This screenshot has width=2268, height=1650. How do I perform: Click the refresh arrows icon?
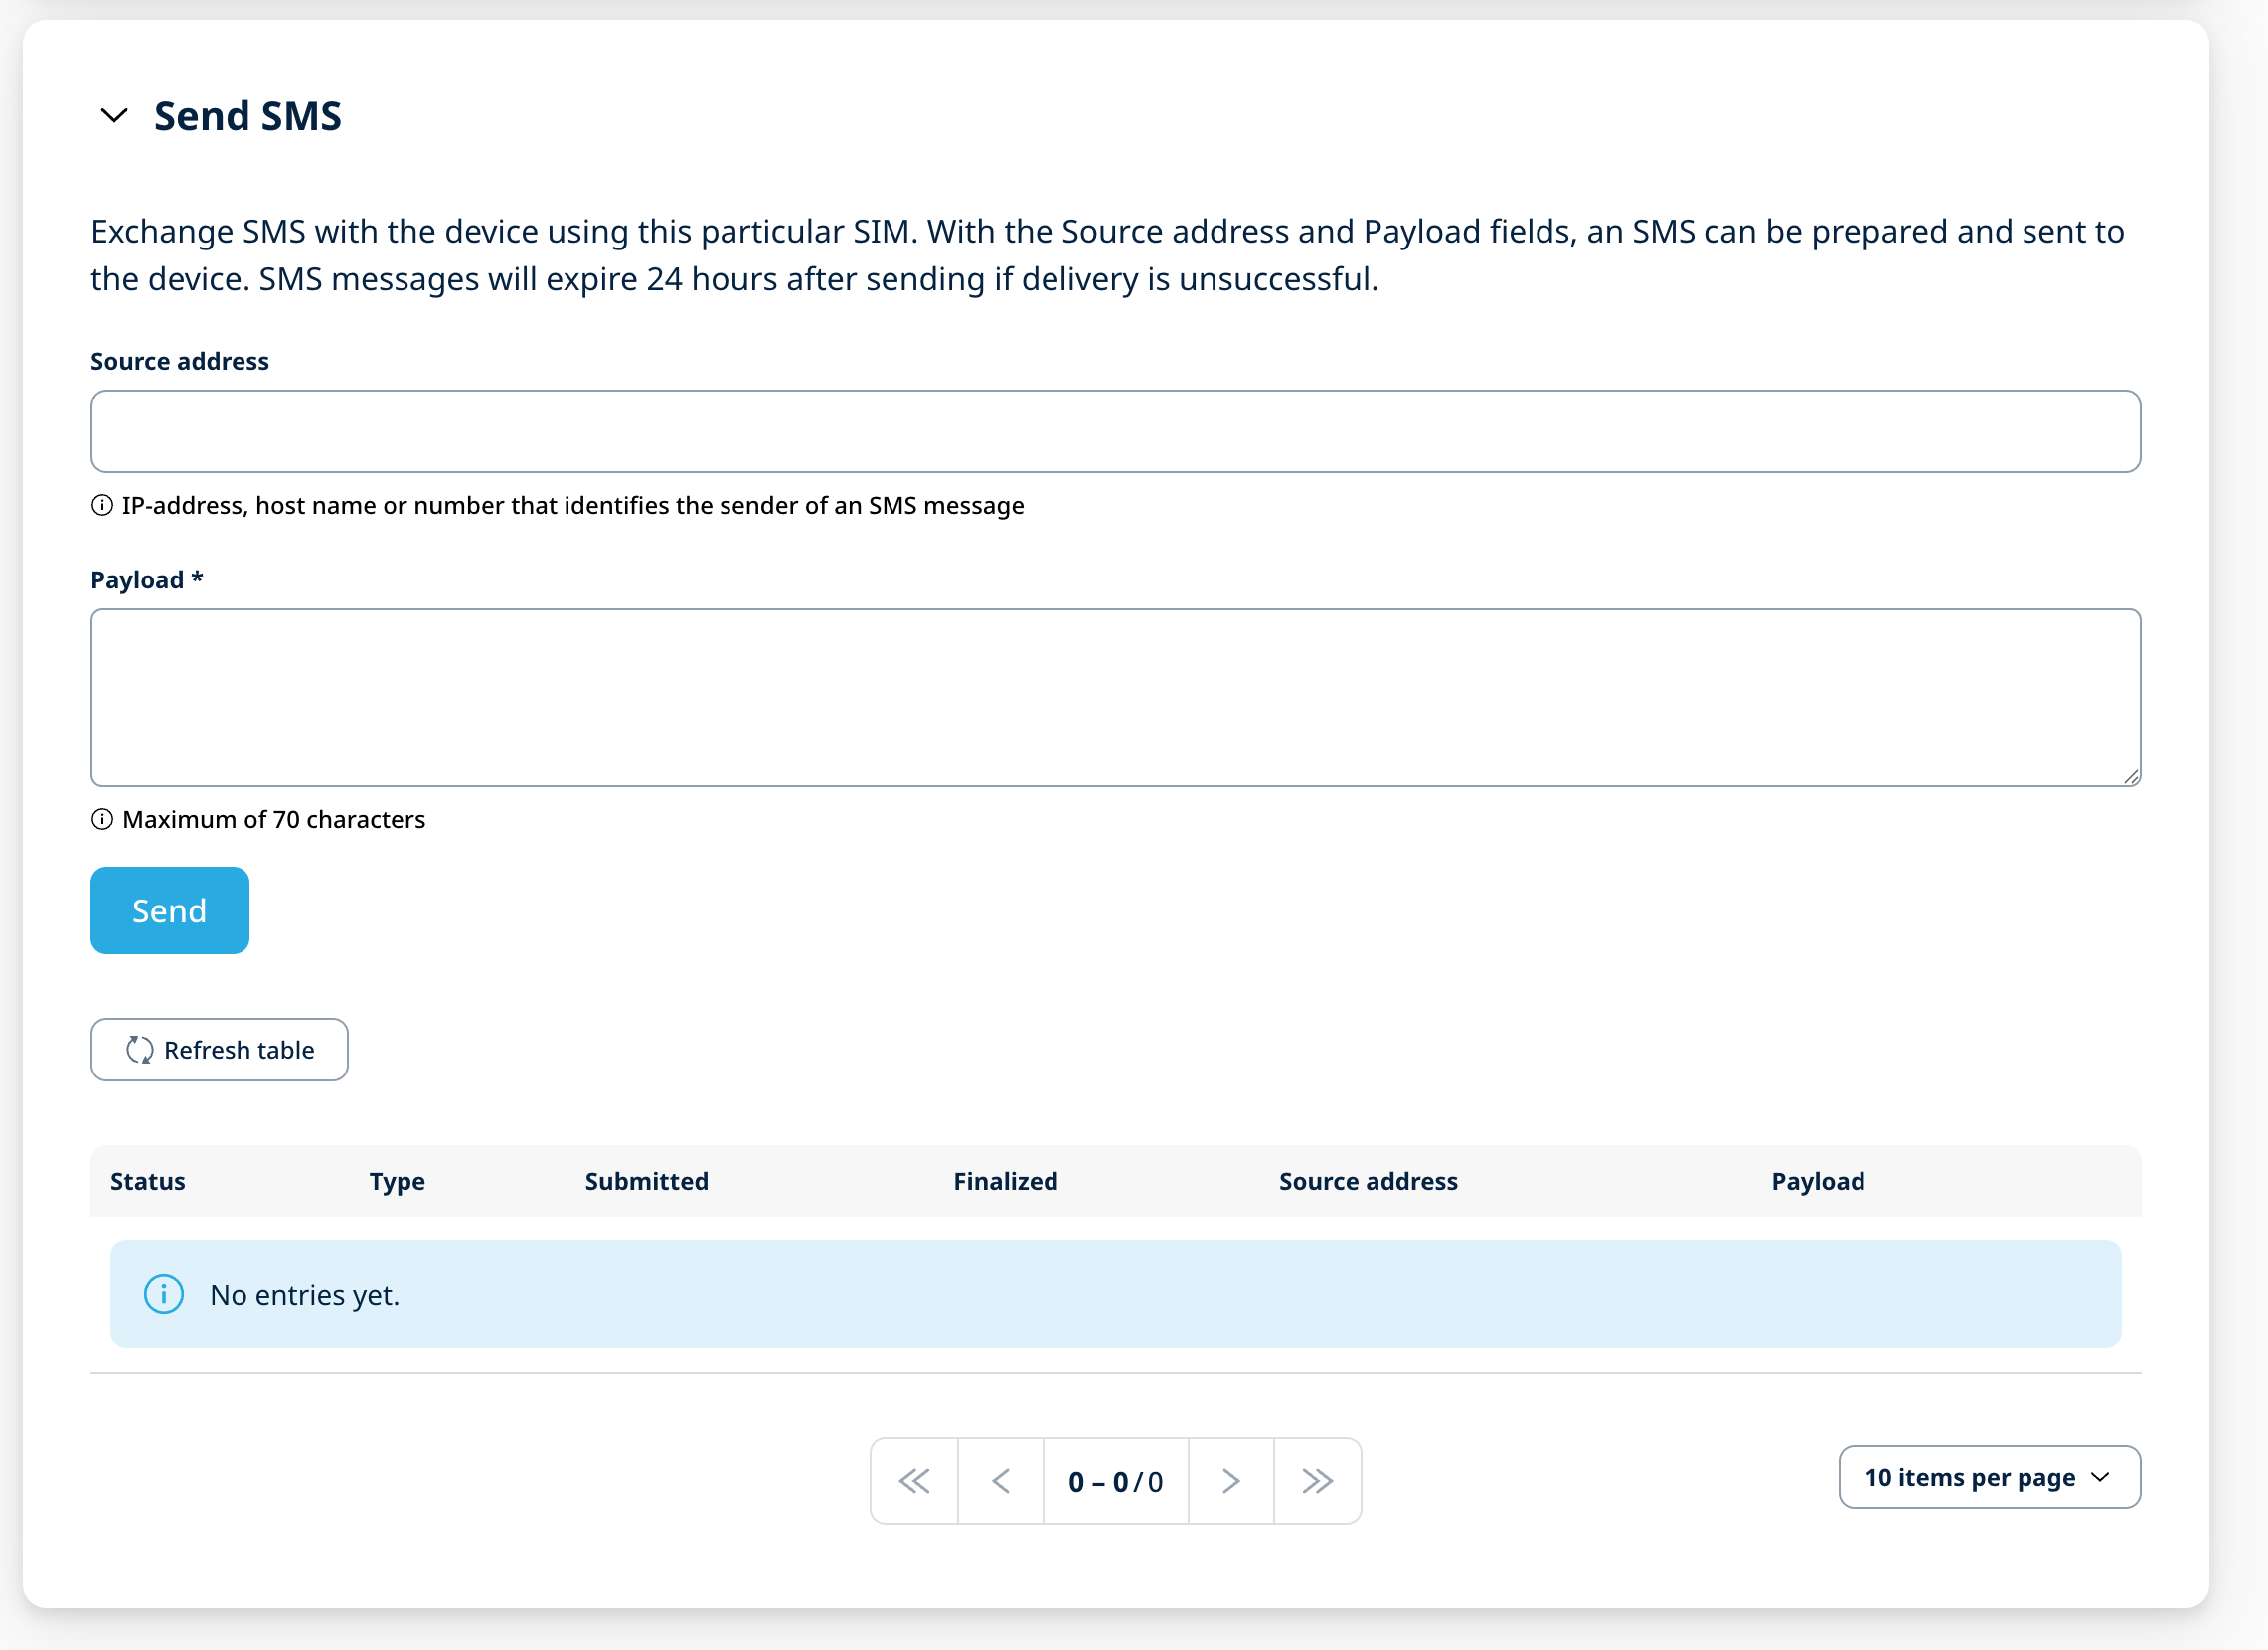coord(139,1049)
